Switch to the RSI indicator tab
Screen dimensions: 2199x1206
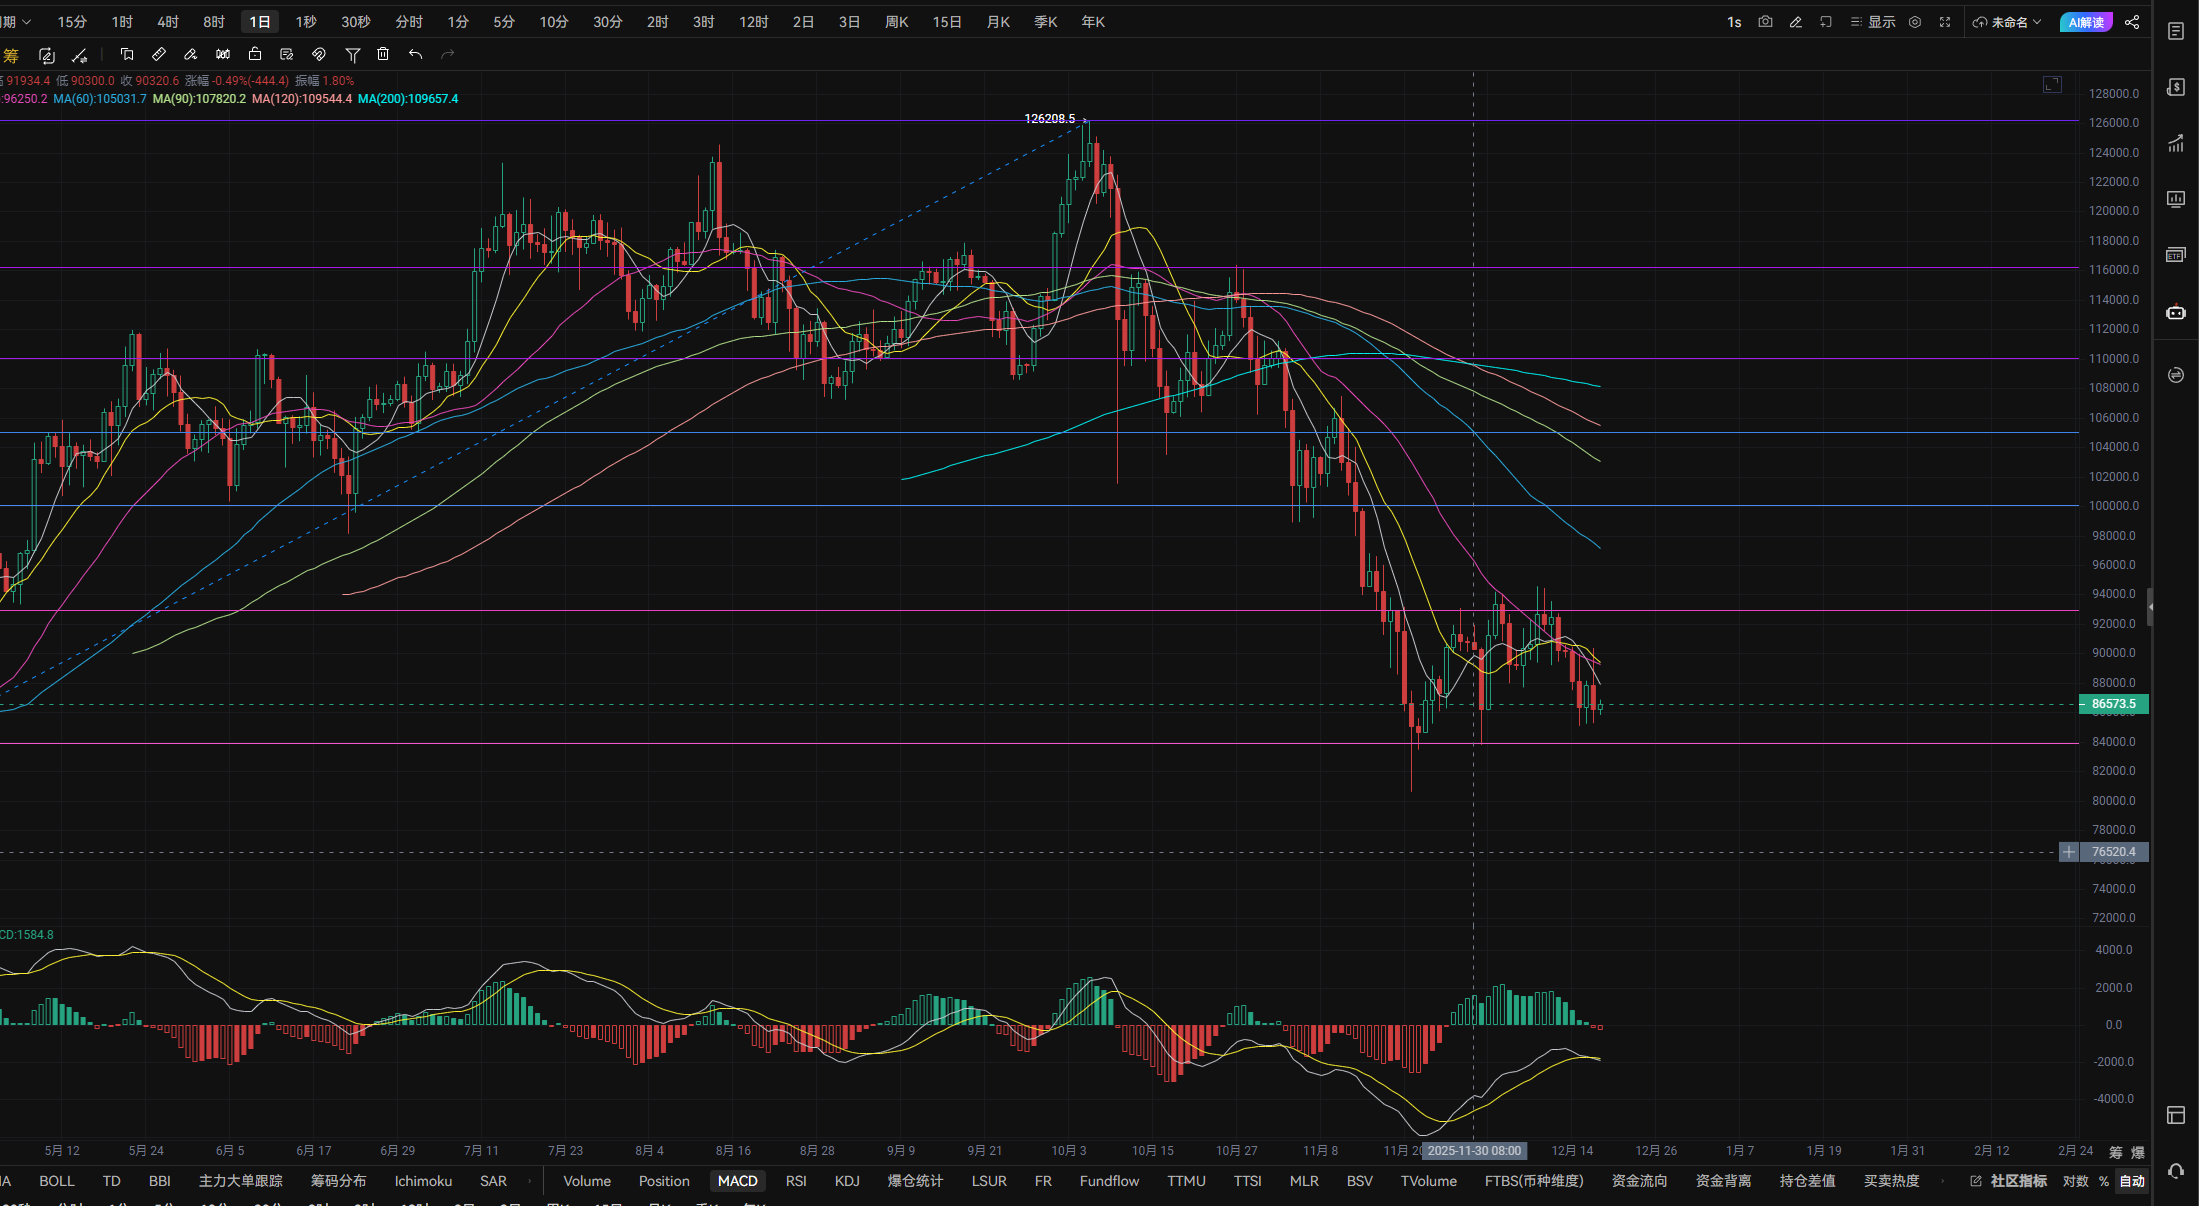[x=796, y=1181]
